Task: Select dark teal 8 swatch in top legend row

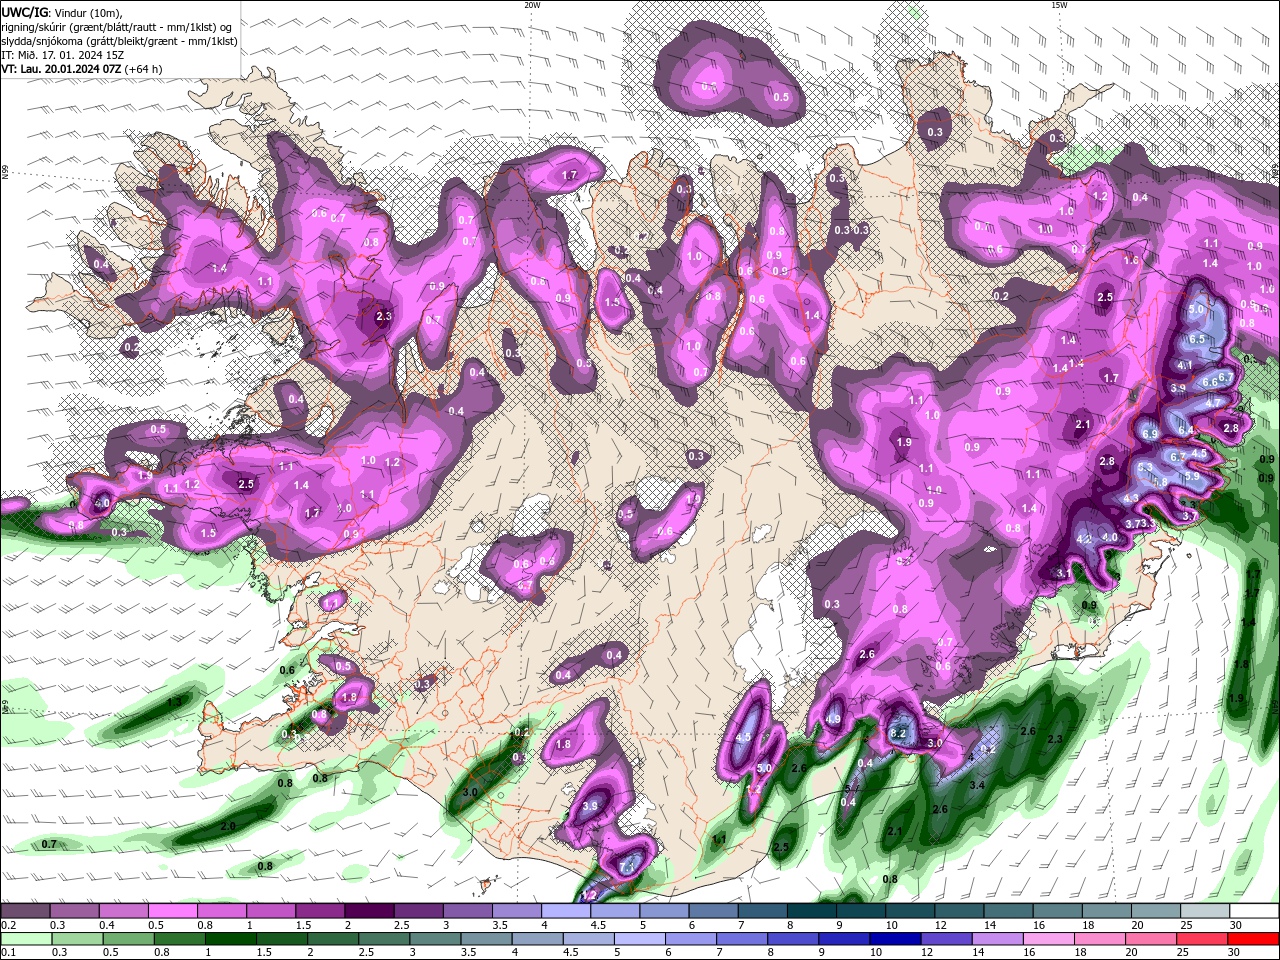Action: 812,911
